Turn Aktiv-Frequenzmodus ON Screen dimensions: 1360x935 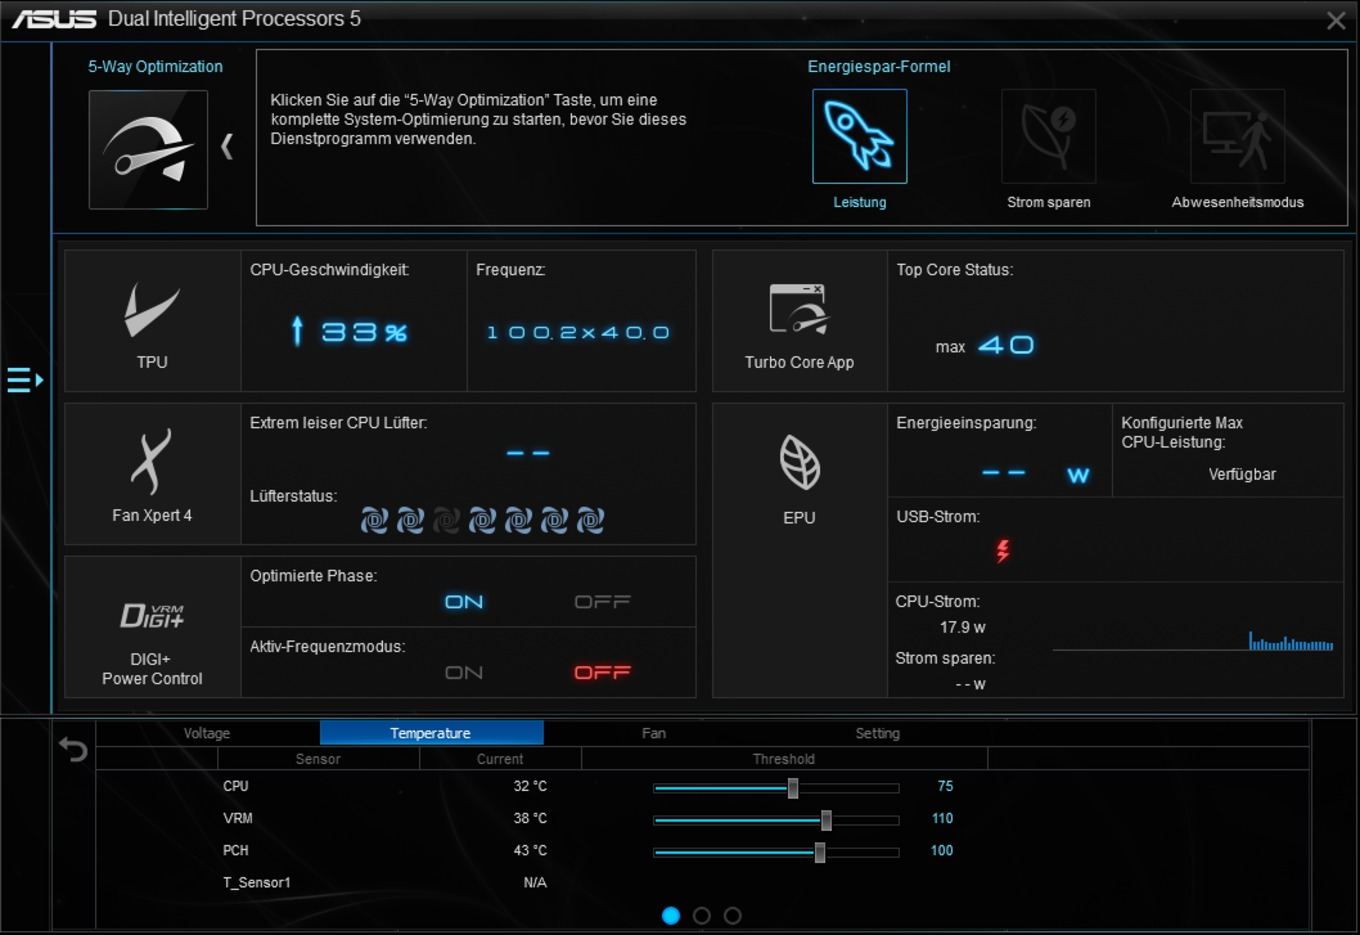tap(464, 673)
